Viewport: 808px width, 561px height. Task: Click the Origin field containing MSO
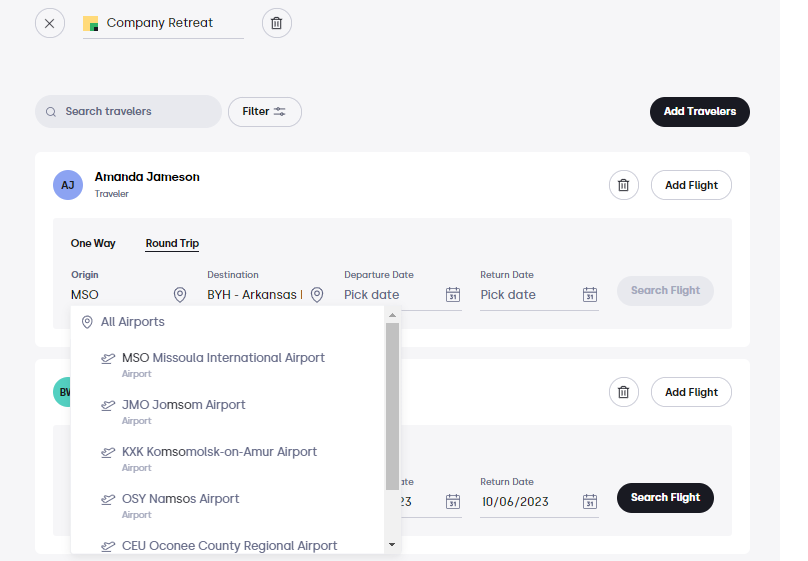(x=121, y=295)
